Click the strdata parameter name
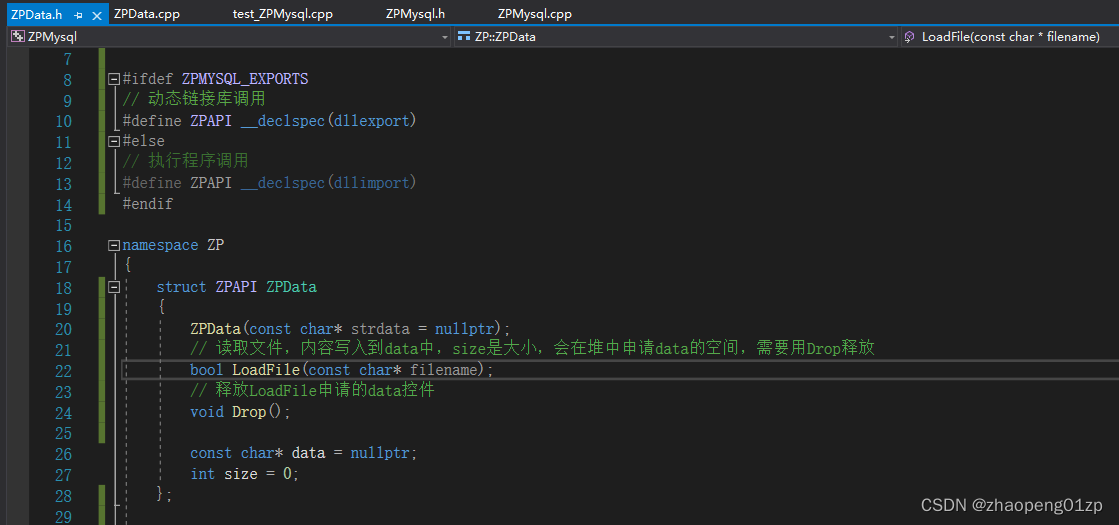This screenshot has height=525, width=1119. click(380, 329)
